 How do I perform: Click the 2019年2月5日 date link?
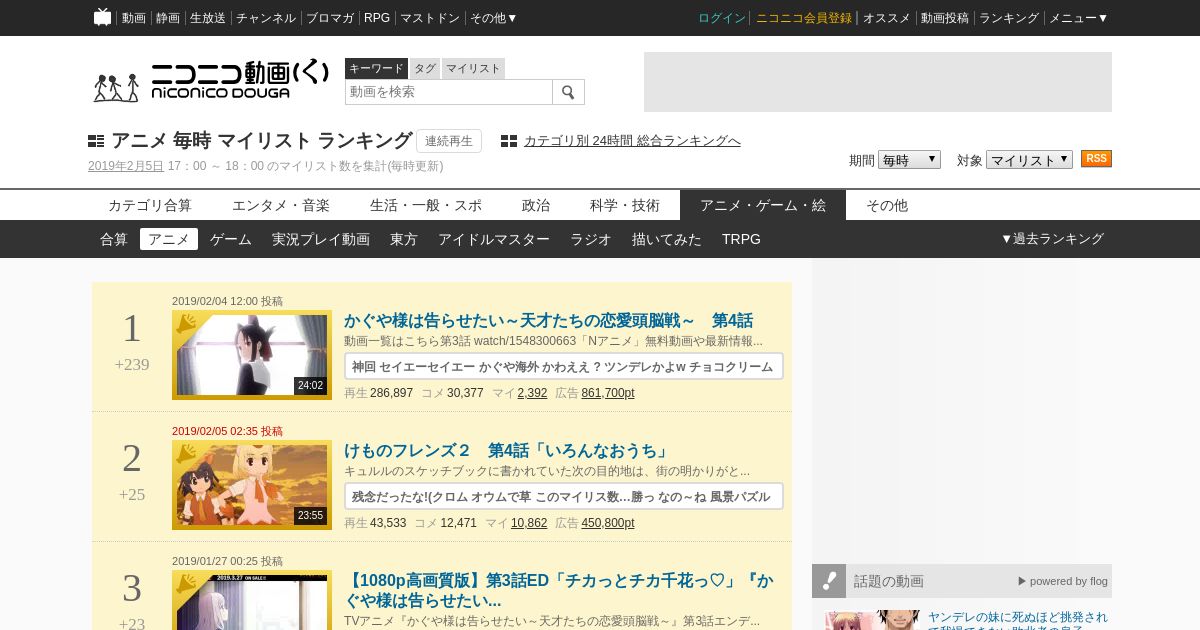pyautogui.click(x=126, y=166)
